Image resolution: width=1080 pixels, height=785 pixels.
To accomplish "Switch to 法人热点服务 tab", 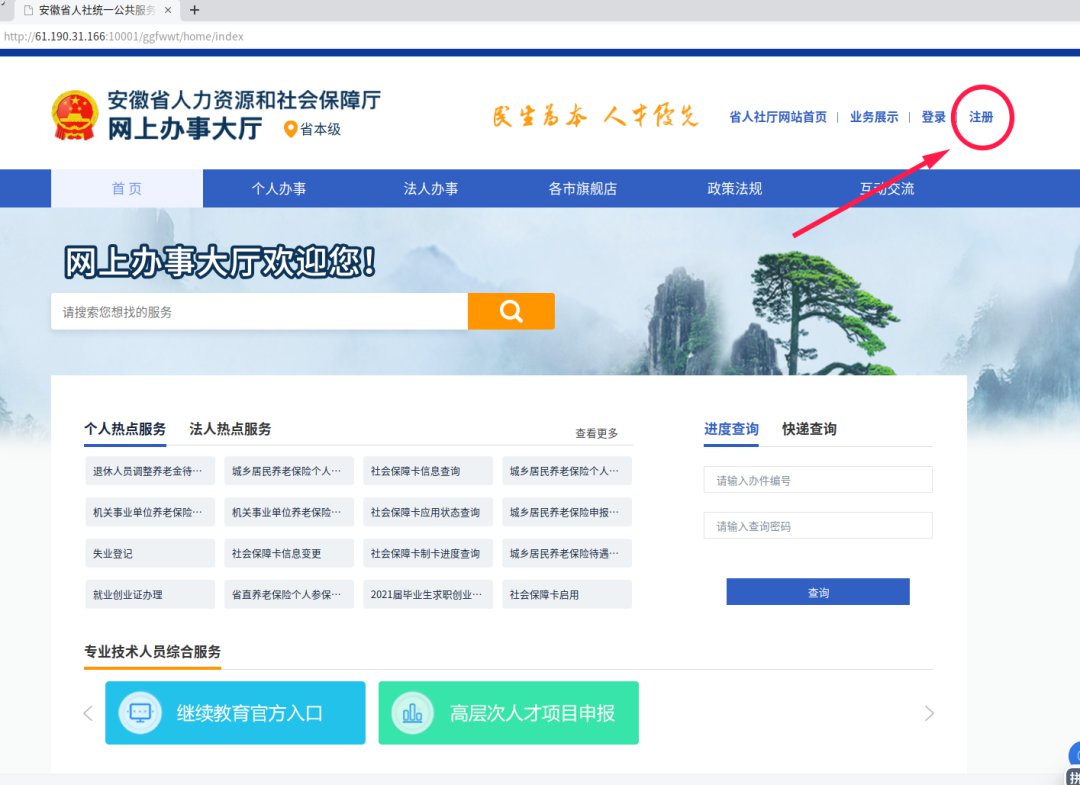I will pos(230,429).
